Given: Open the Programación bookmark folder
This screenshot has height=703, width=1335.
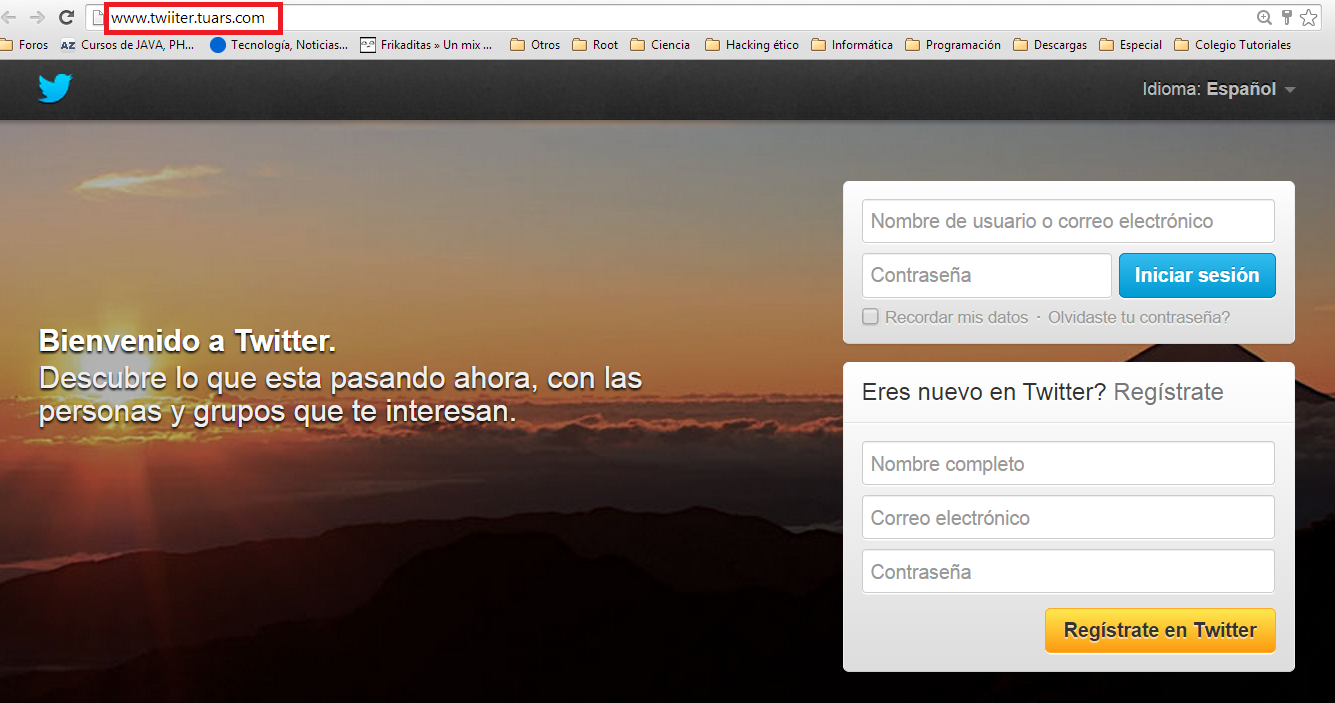Looking at the screenshot, I should click(x=953, y=45).
